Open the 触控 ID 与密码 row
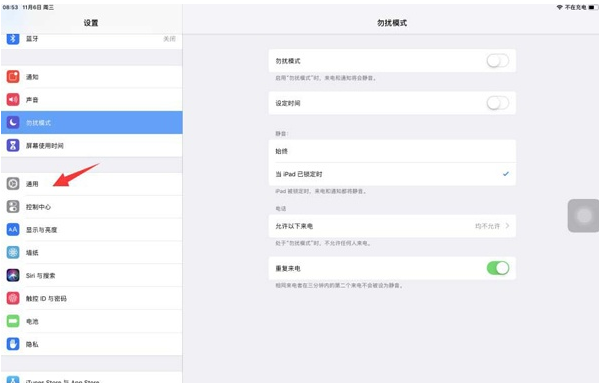The width and height of the screenshot is (599, 383). coord(92,298)
